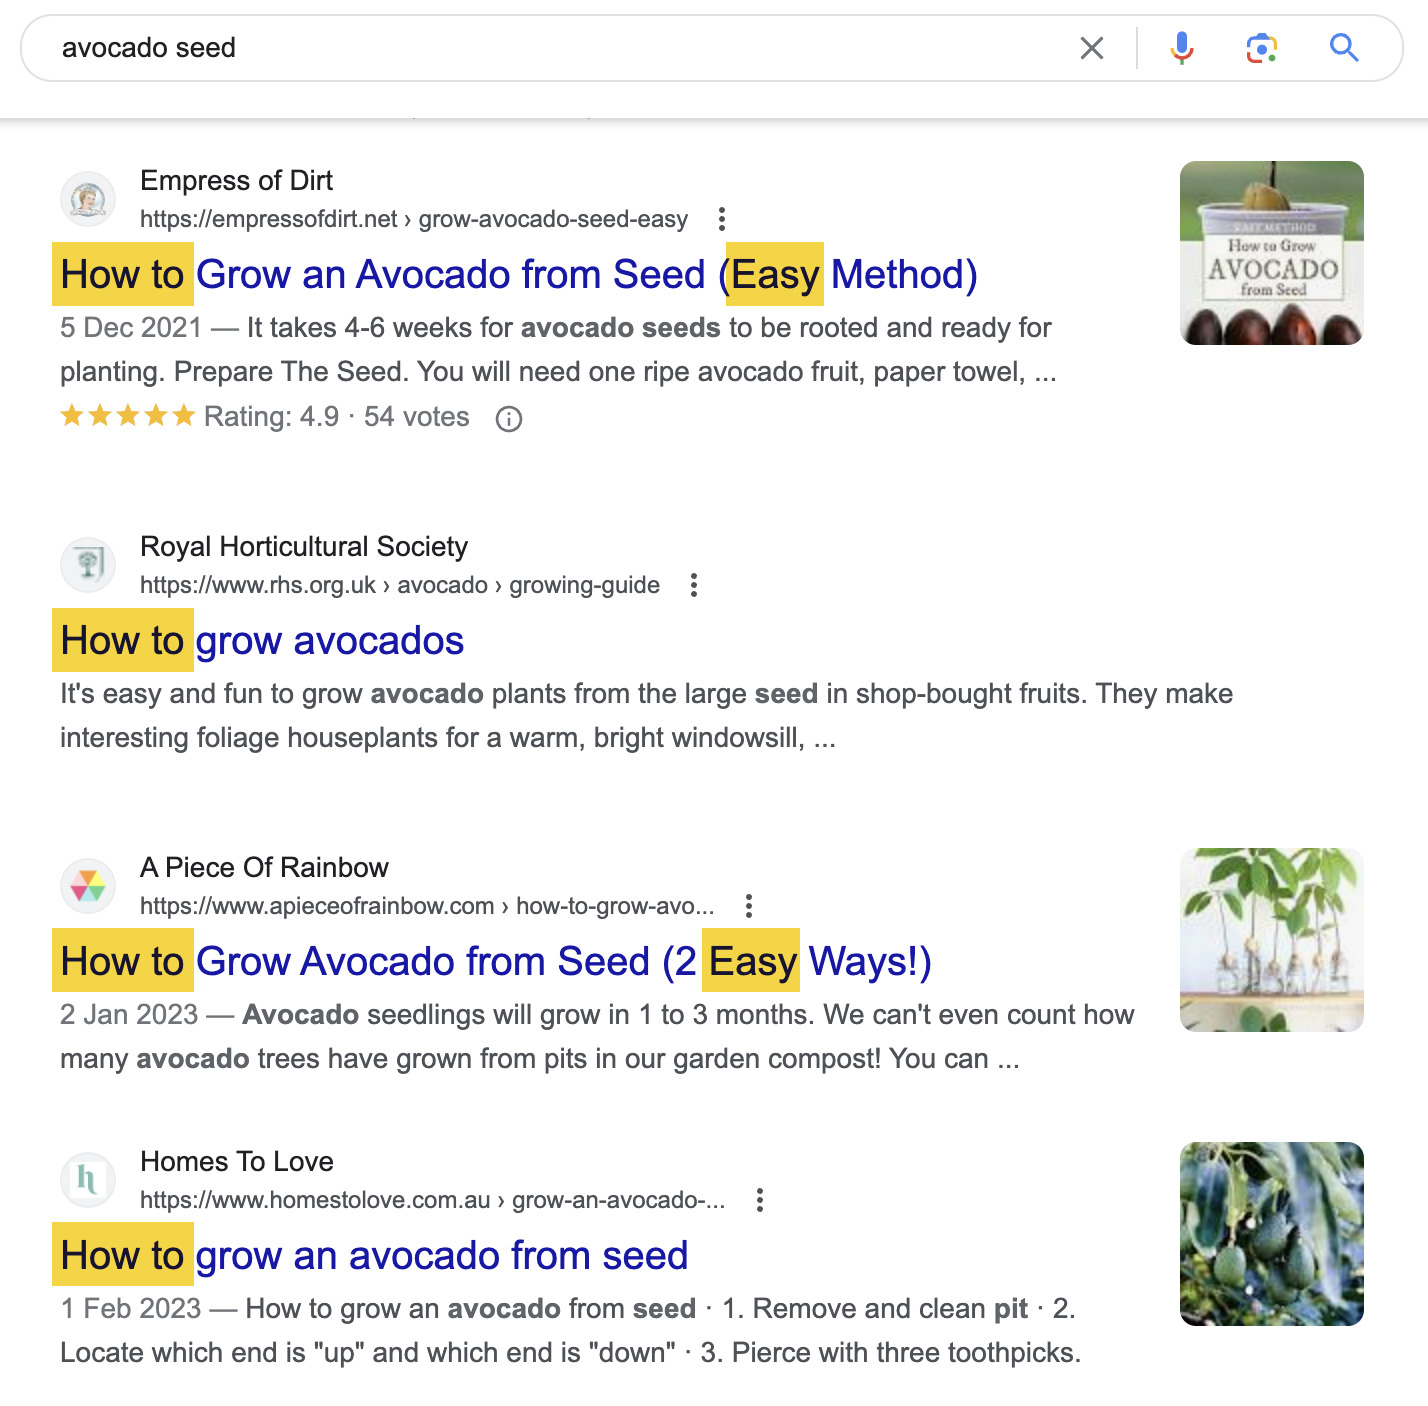Screen dimensions: 1428x1406
Task: Visit 'How to grow an avocado from seed' article
Action: click(374, 1255)
